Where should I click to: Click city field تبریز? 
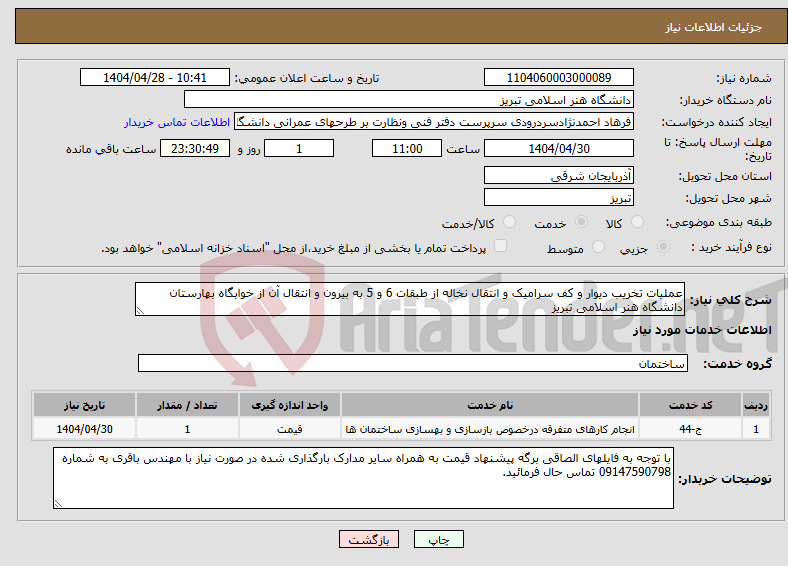click(558, 197)
